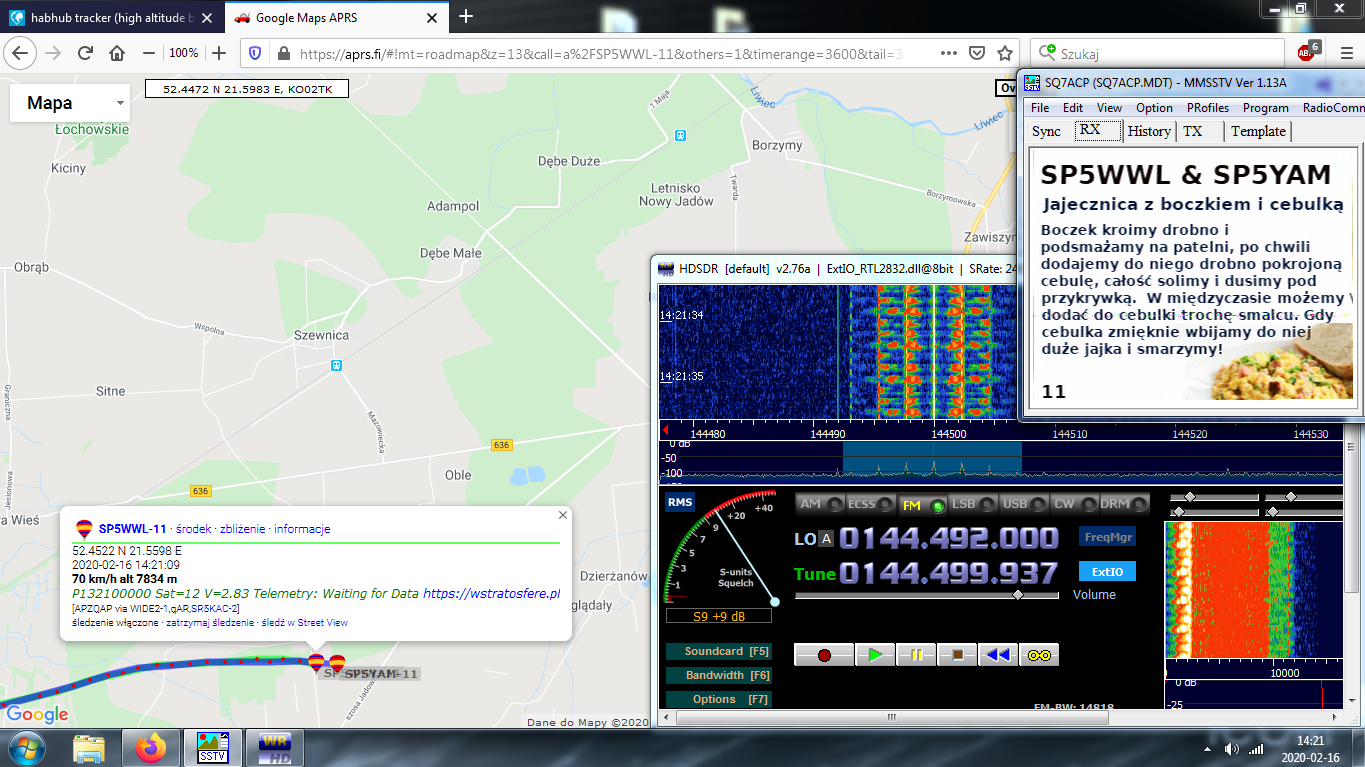This screenshot has height=767, width=1365.
Task: Select the LSB mode button
Action: click(x=973, y=505)
